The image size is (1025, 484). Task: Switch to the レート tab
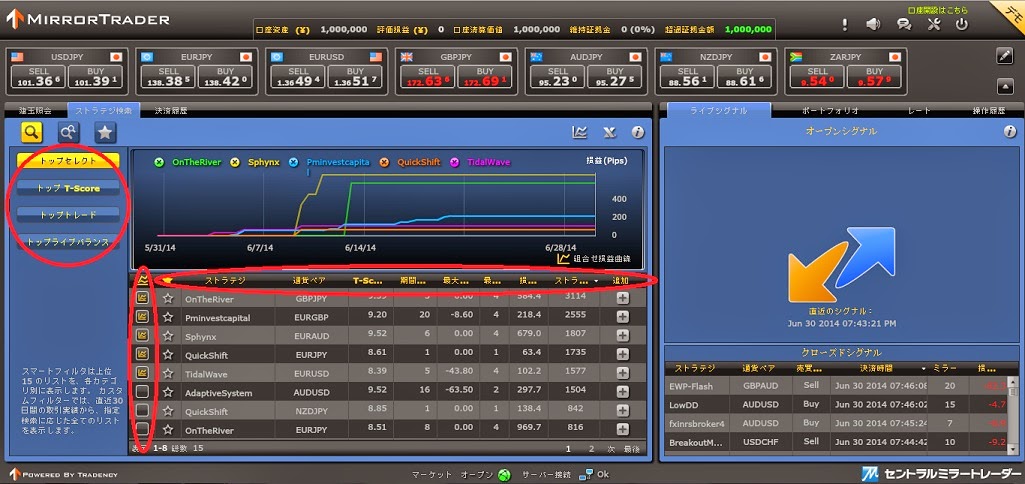click(918, 111)
